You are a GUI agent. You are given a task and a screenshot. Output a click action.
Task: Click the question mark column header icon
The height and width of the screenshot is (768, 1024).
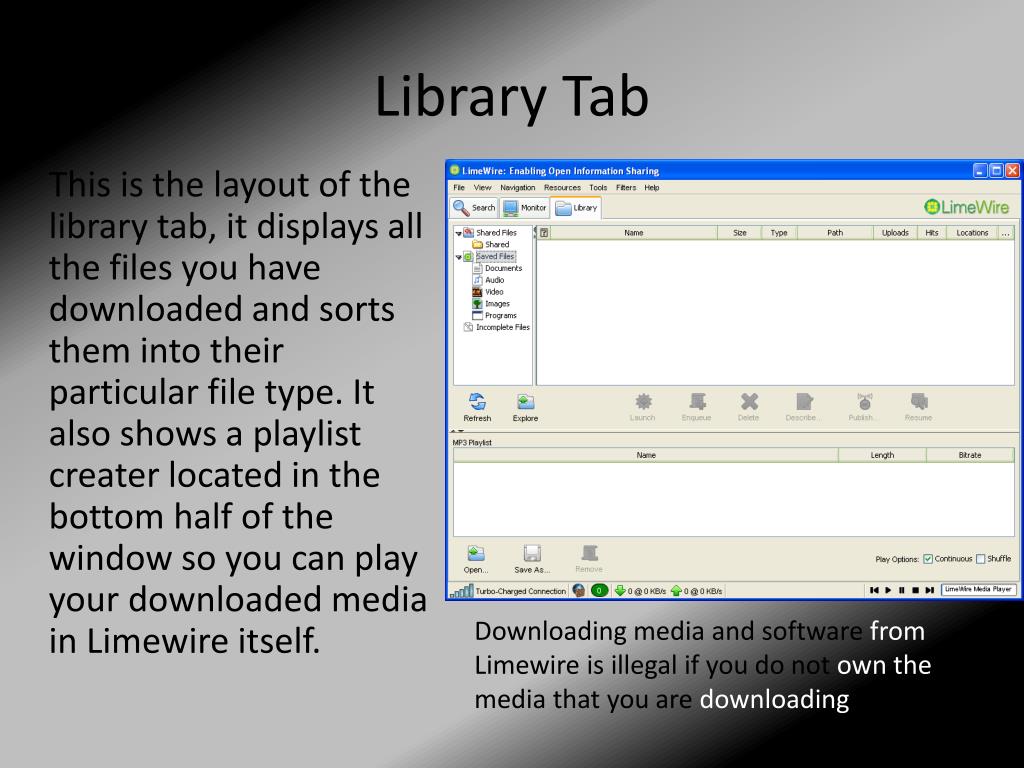pos(544,232)
